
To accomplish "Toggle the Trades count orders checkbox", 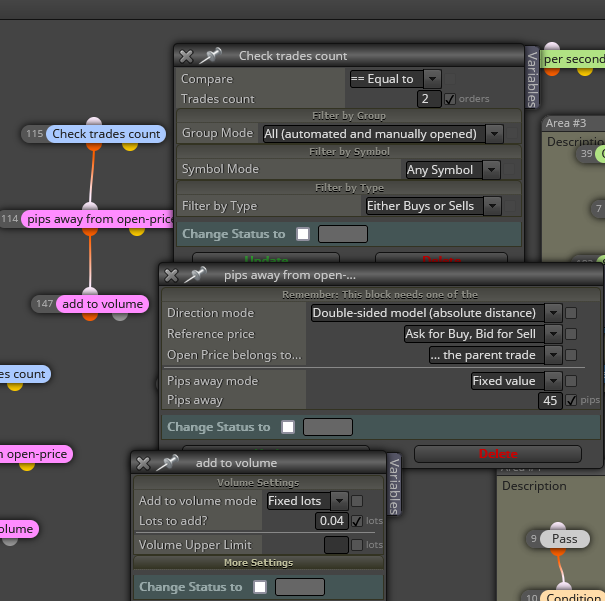I will pos(450,99).
